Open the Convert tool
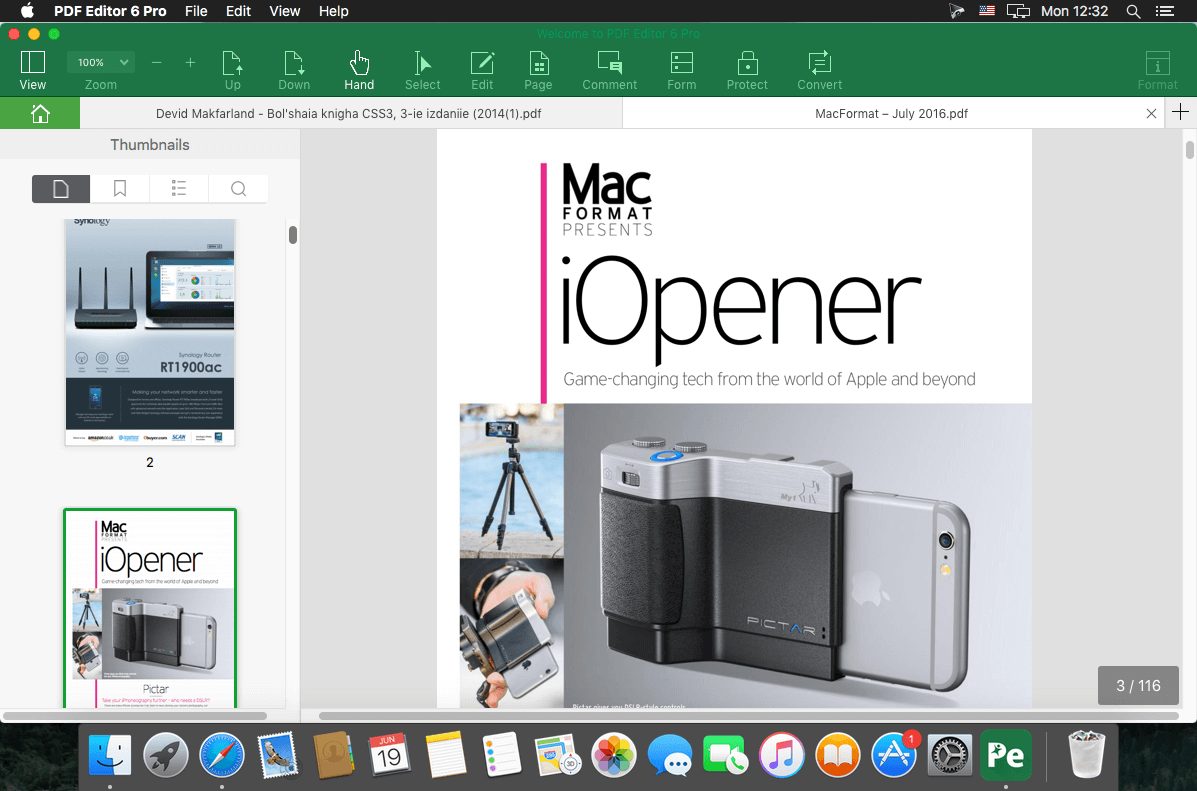 [x=819, y=70]
